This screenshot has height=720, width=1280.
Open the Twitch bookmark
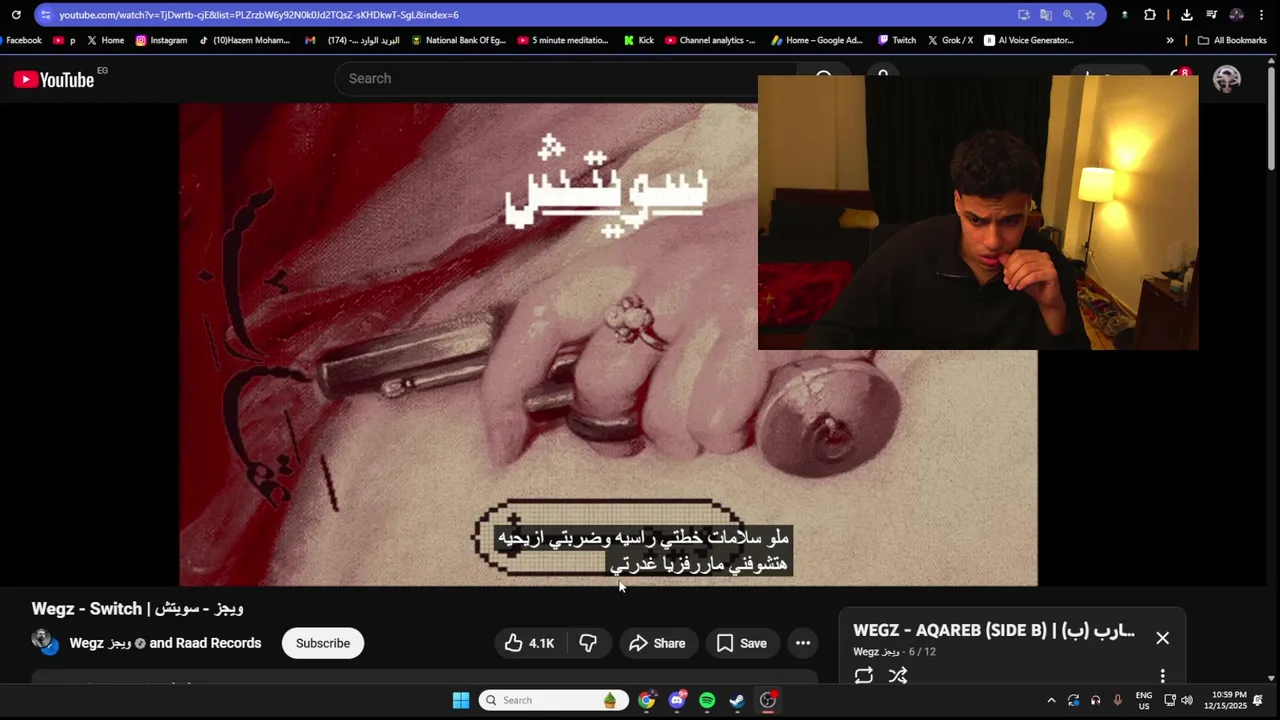(x=897, y=41)
